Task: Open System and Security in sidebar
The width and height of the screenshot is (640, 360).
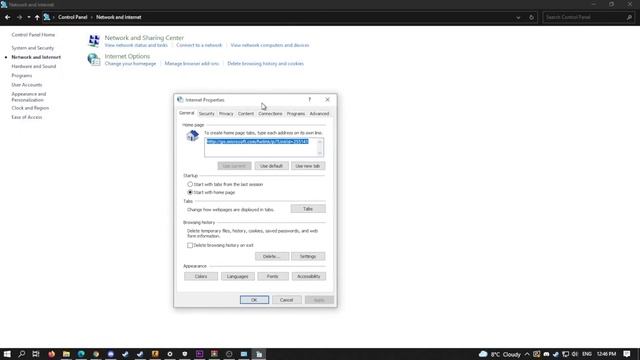Action: (x=33, y=48)
